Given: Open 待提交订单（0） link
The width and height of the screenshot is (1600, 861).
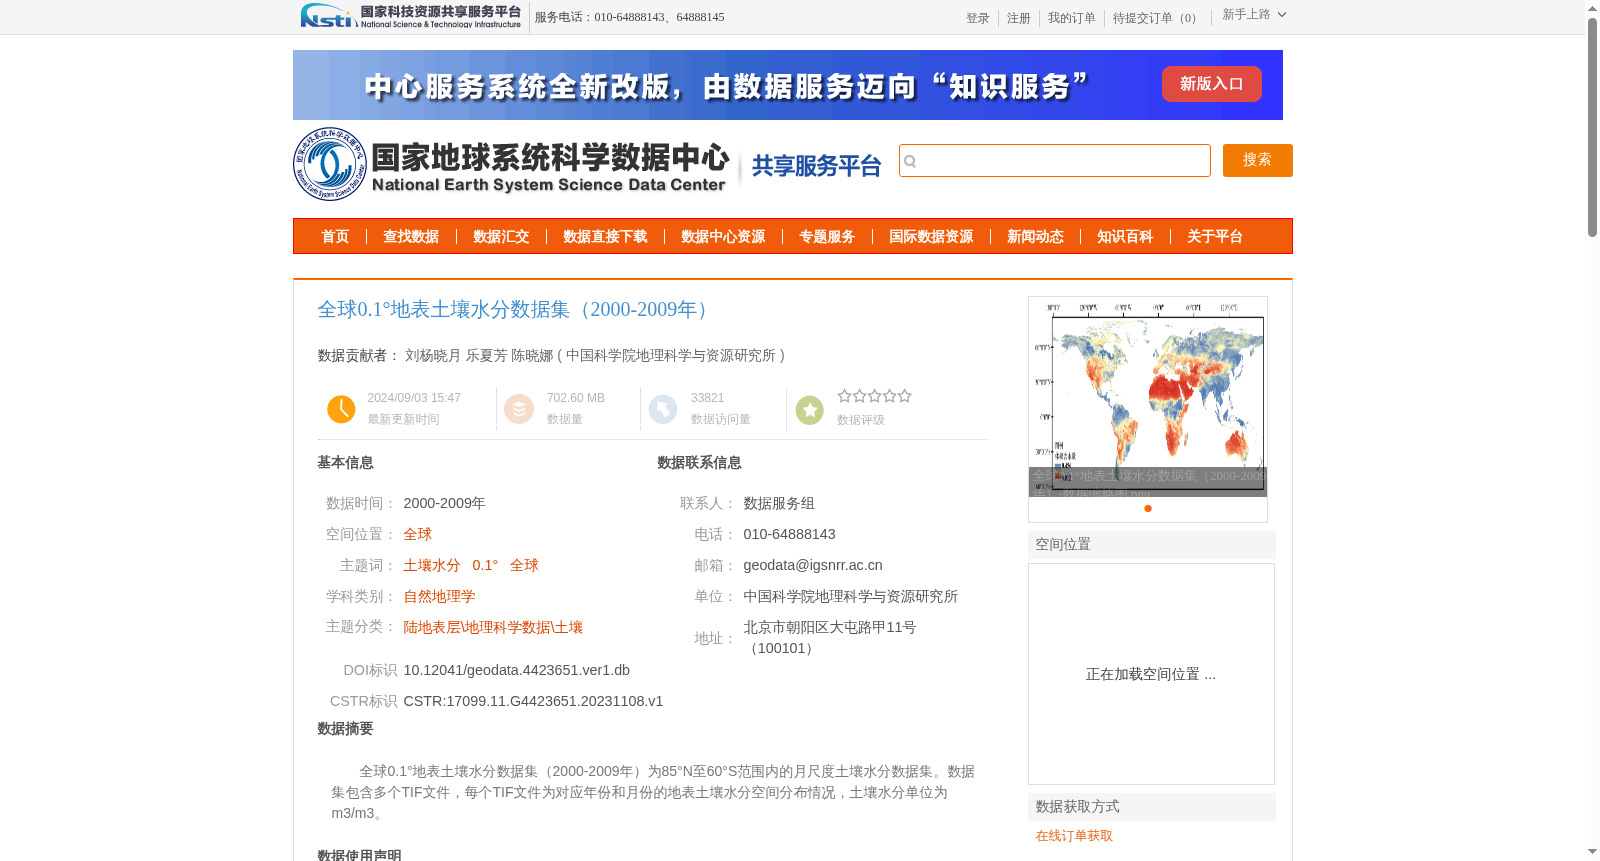Looking at the screenshot, I should coord(1158,18).
